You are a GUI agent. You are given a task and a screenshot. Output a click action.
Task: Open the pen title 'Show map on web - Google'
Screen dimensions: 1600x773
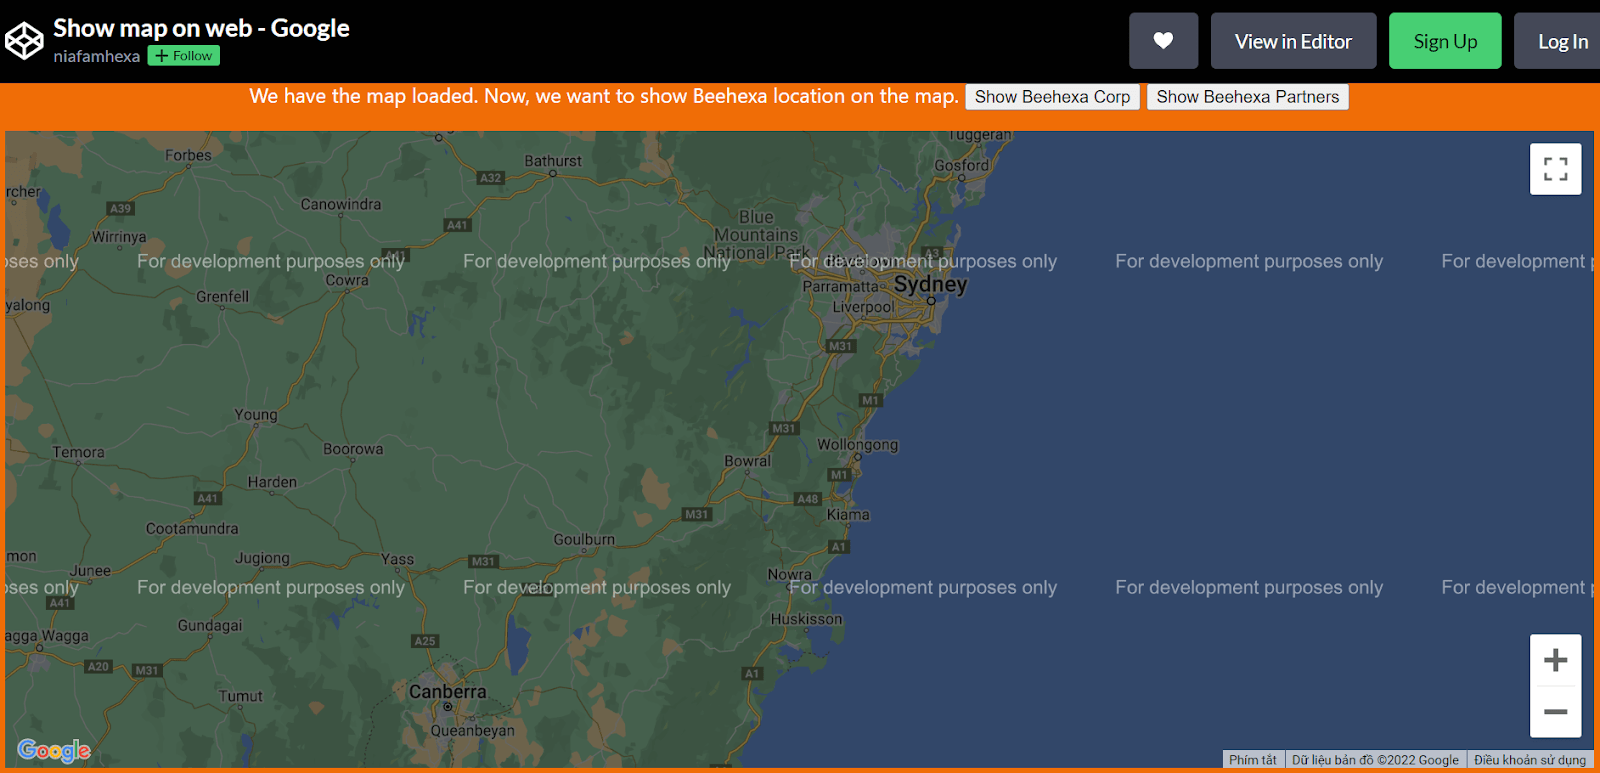coord(201,28)
